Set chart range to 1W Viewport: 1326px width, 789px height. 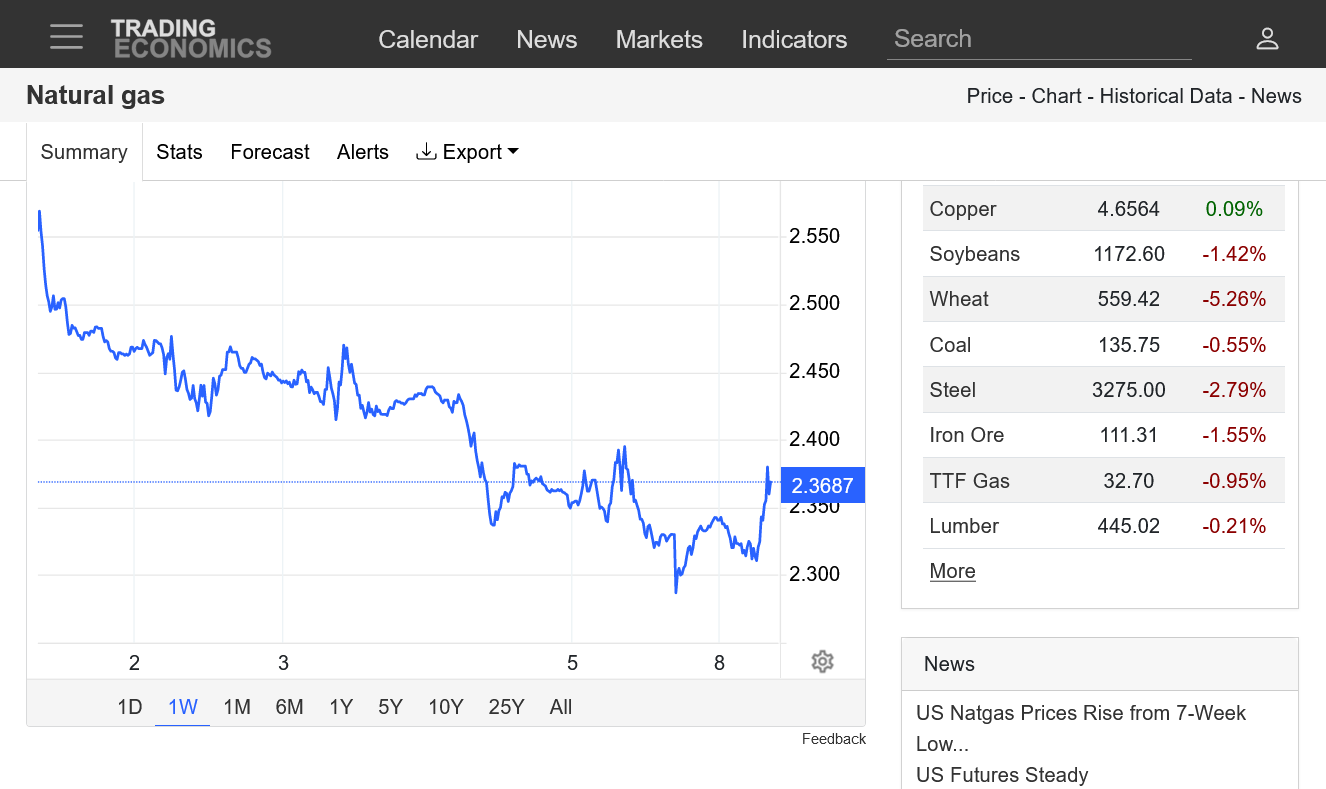coord(183,707)
